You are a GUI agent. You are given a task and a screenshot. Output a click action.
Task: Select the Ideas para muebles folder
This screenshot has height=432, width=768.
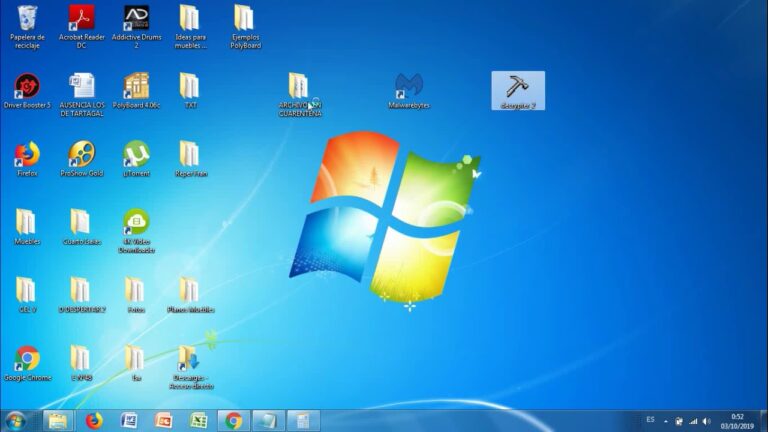tap(191, 26)
